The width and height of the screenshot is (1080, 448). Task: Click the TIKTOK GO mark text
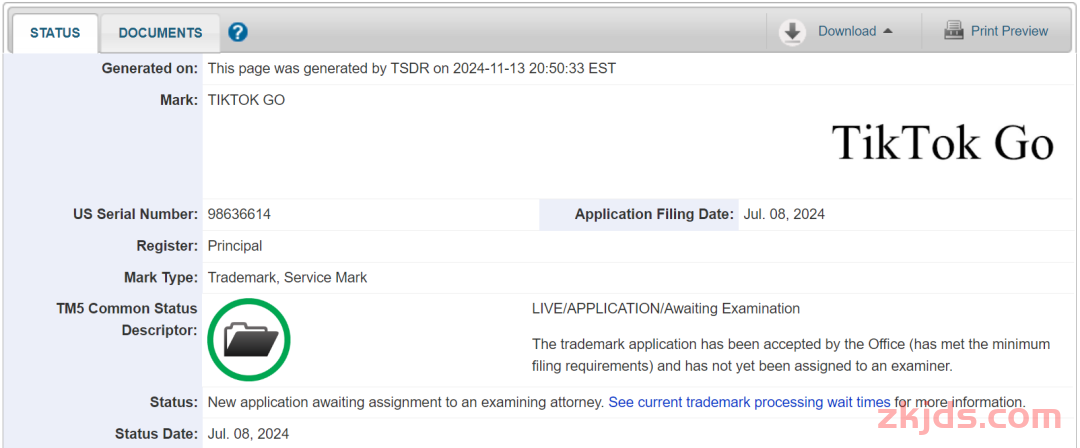pos(246,100)
